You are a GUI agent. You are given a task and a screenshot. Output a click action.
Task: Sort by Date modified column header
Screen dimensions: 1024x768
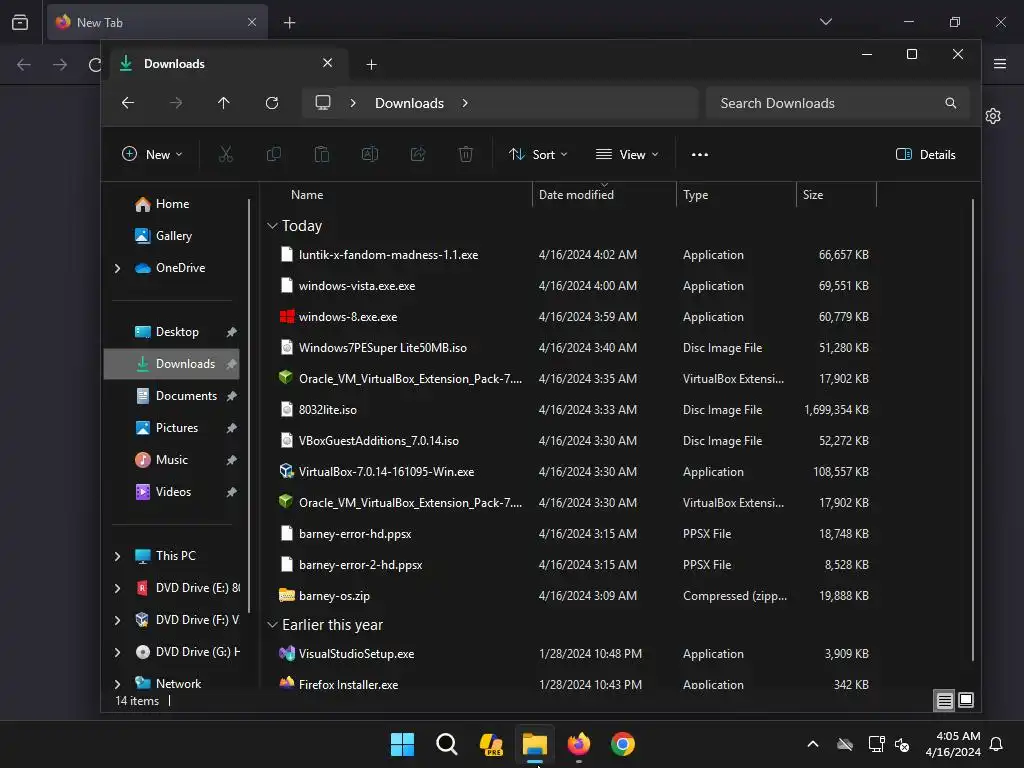pos(576,195)
